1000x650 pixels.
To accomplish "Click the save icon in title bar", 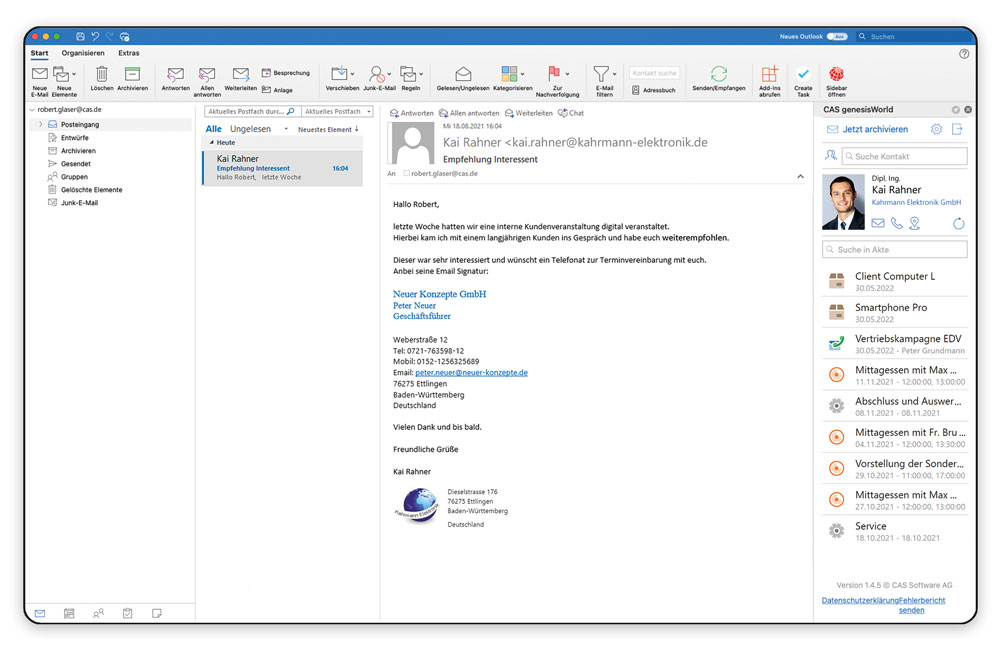I will click(x=80, y=36).
